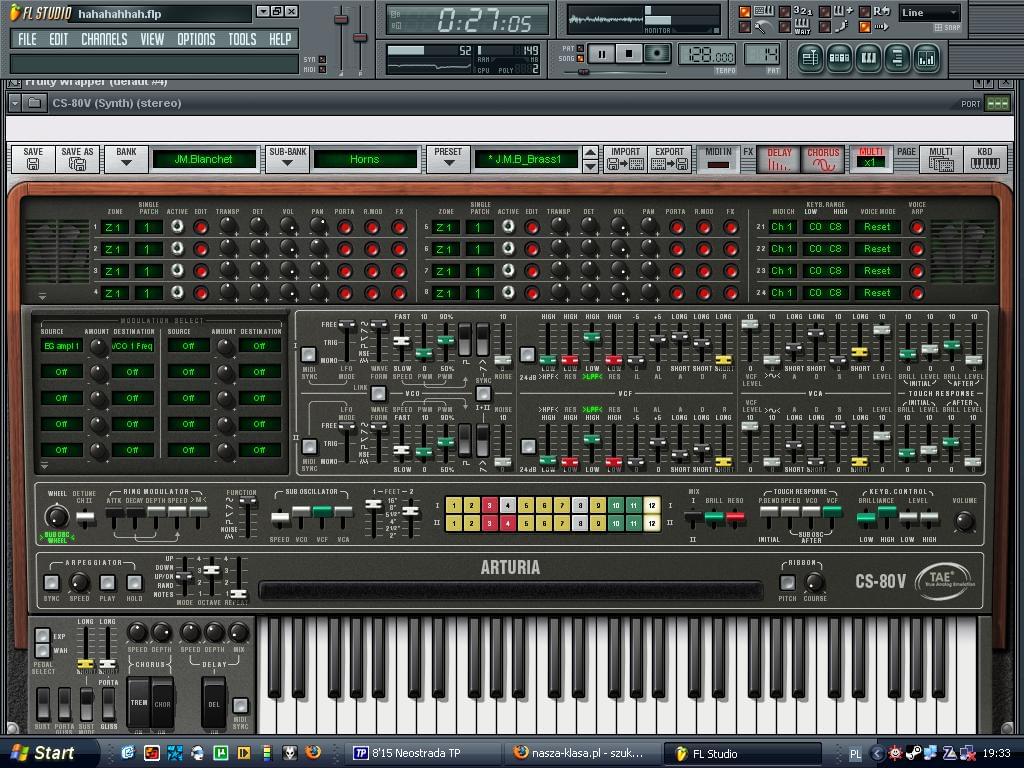This screenshot has height=771, width=1025.
Task: Open the CHANNELS menu
Action: coord(104,39)
